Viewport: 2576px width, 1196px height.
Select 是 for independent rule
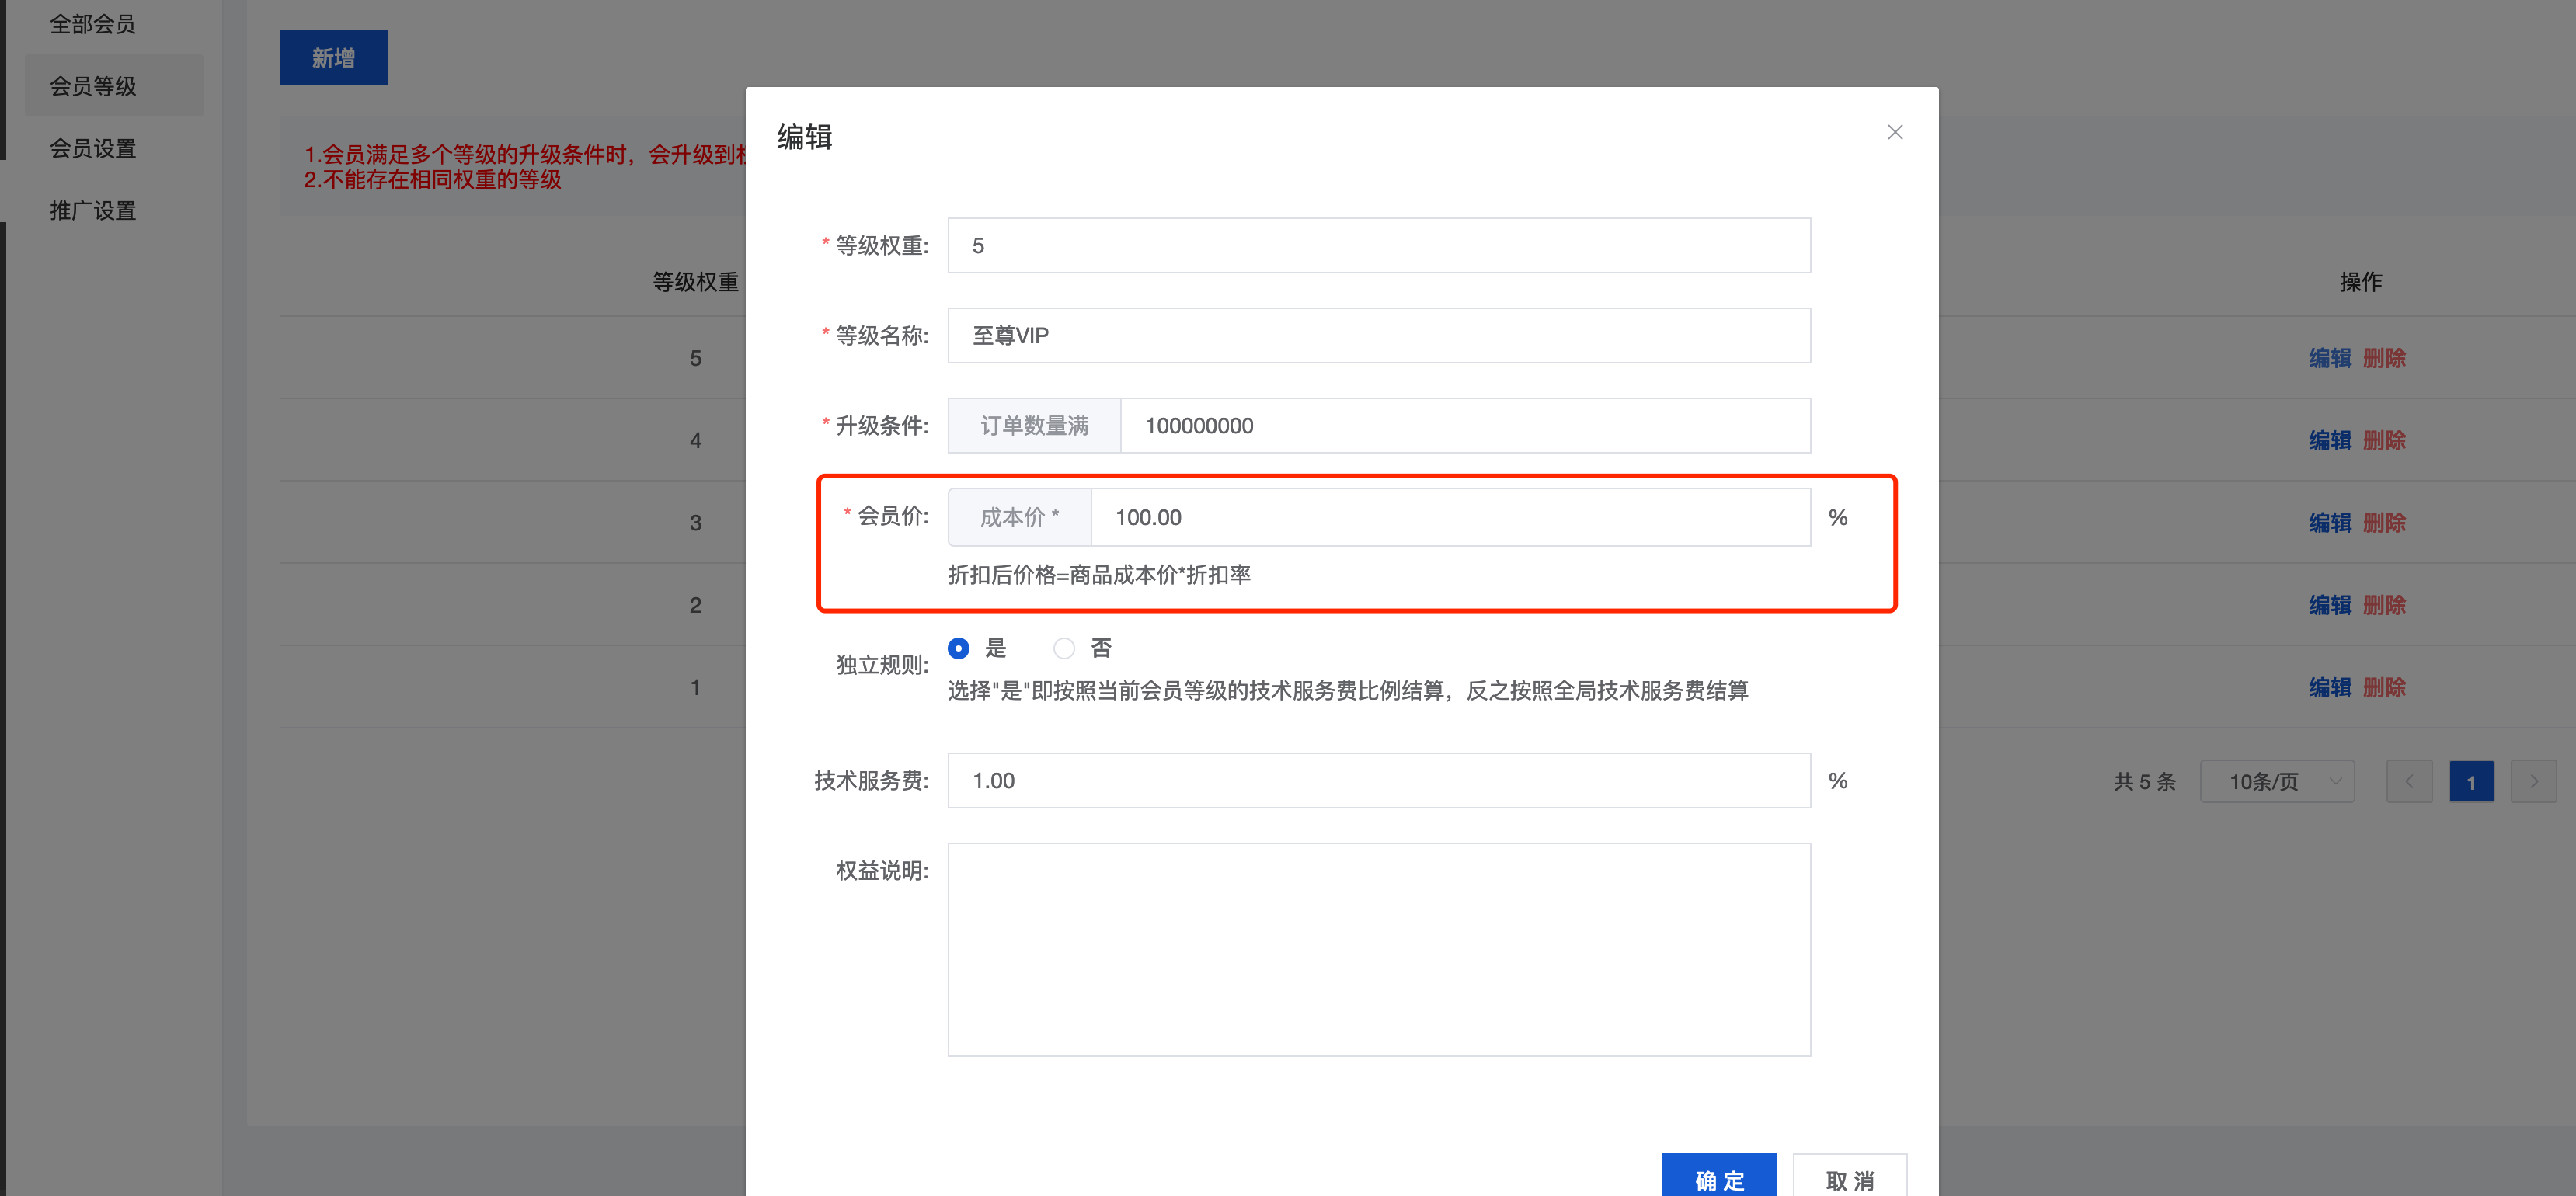click(959, 648)
